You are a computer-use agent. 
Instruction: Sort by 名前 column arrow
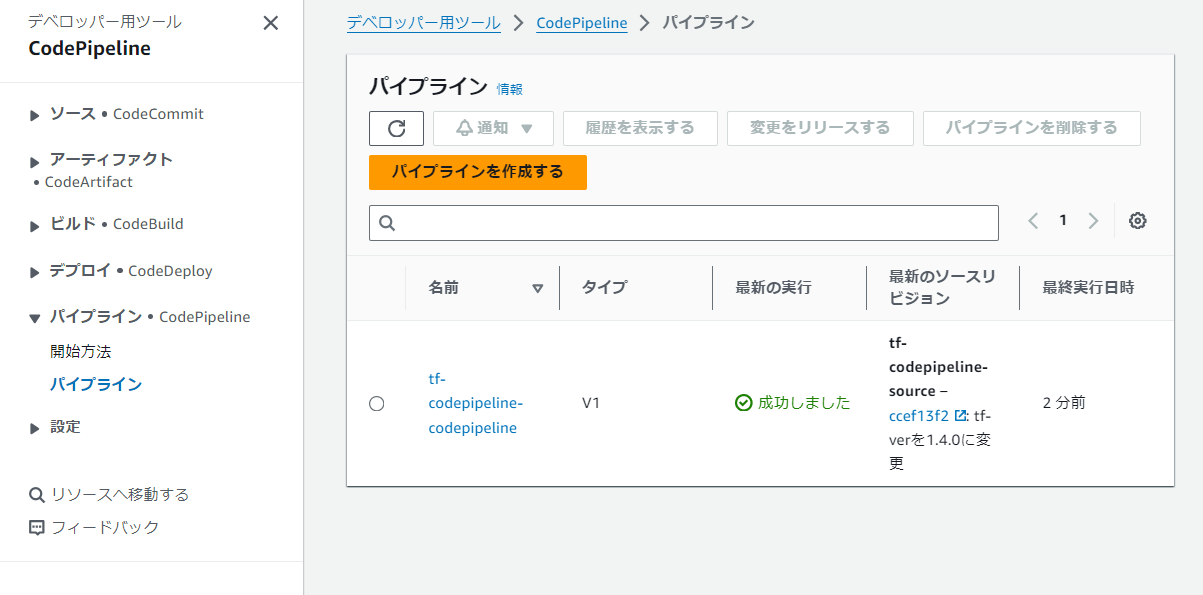tap(537, 288)
